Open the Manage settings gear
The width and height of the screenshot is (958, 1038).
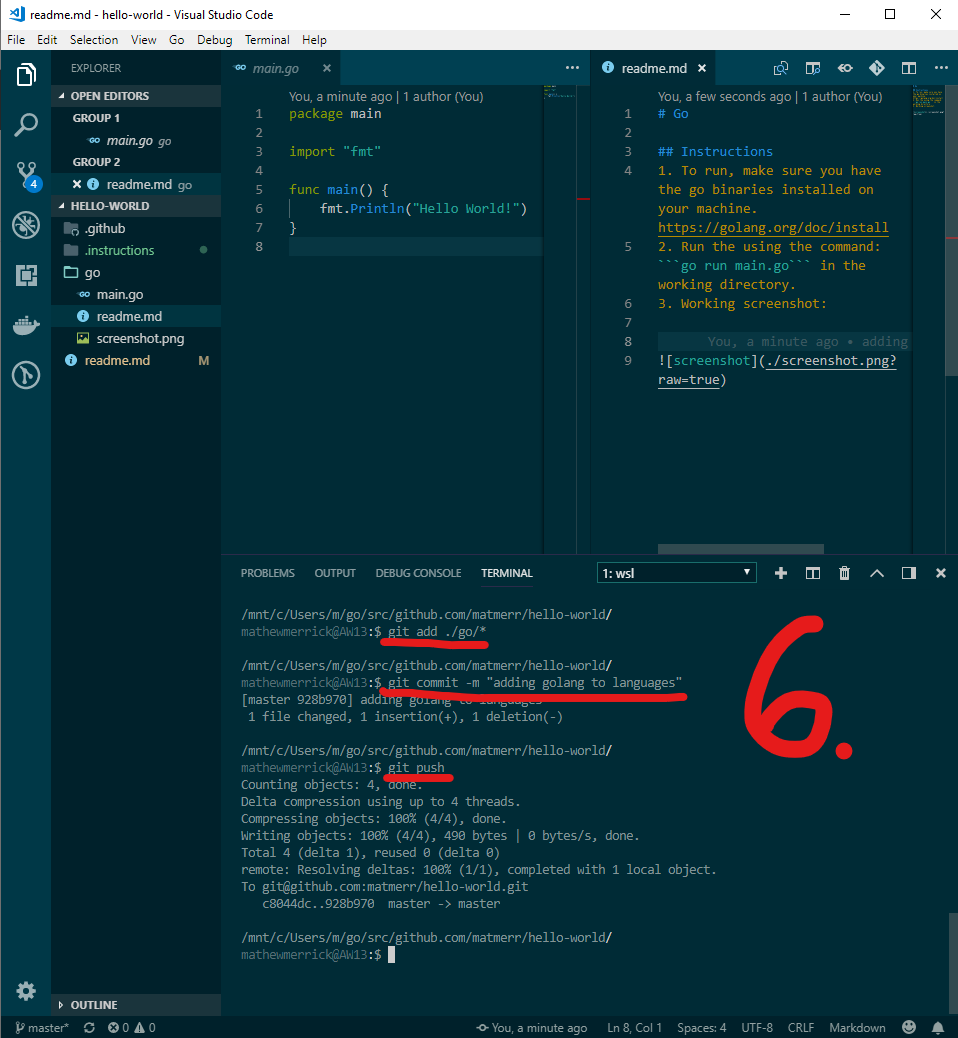[26, 991]
